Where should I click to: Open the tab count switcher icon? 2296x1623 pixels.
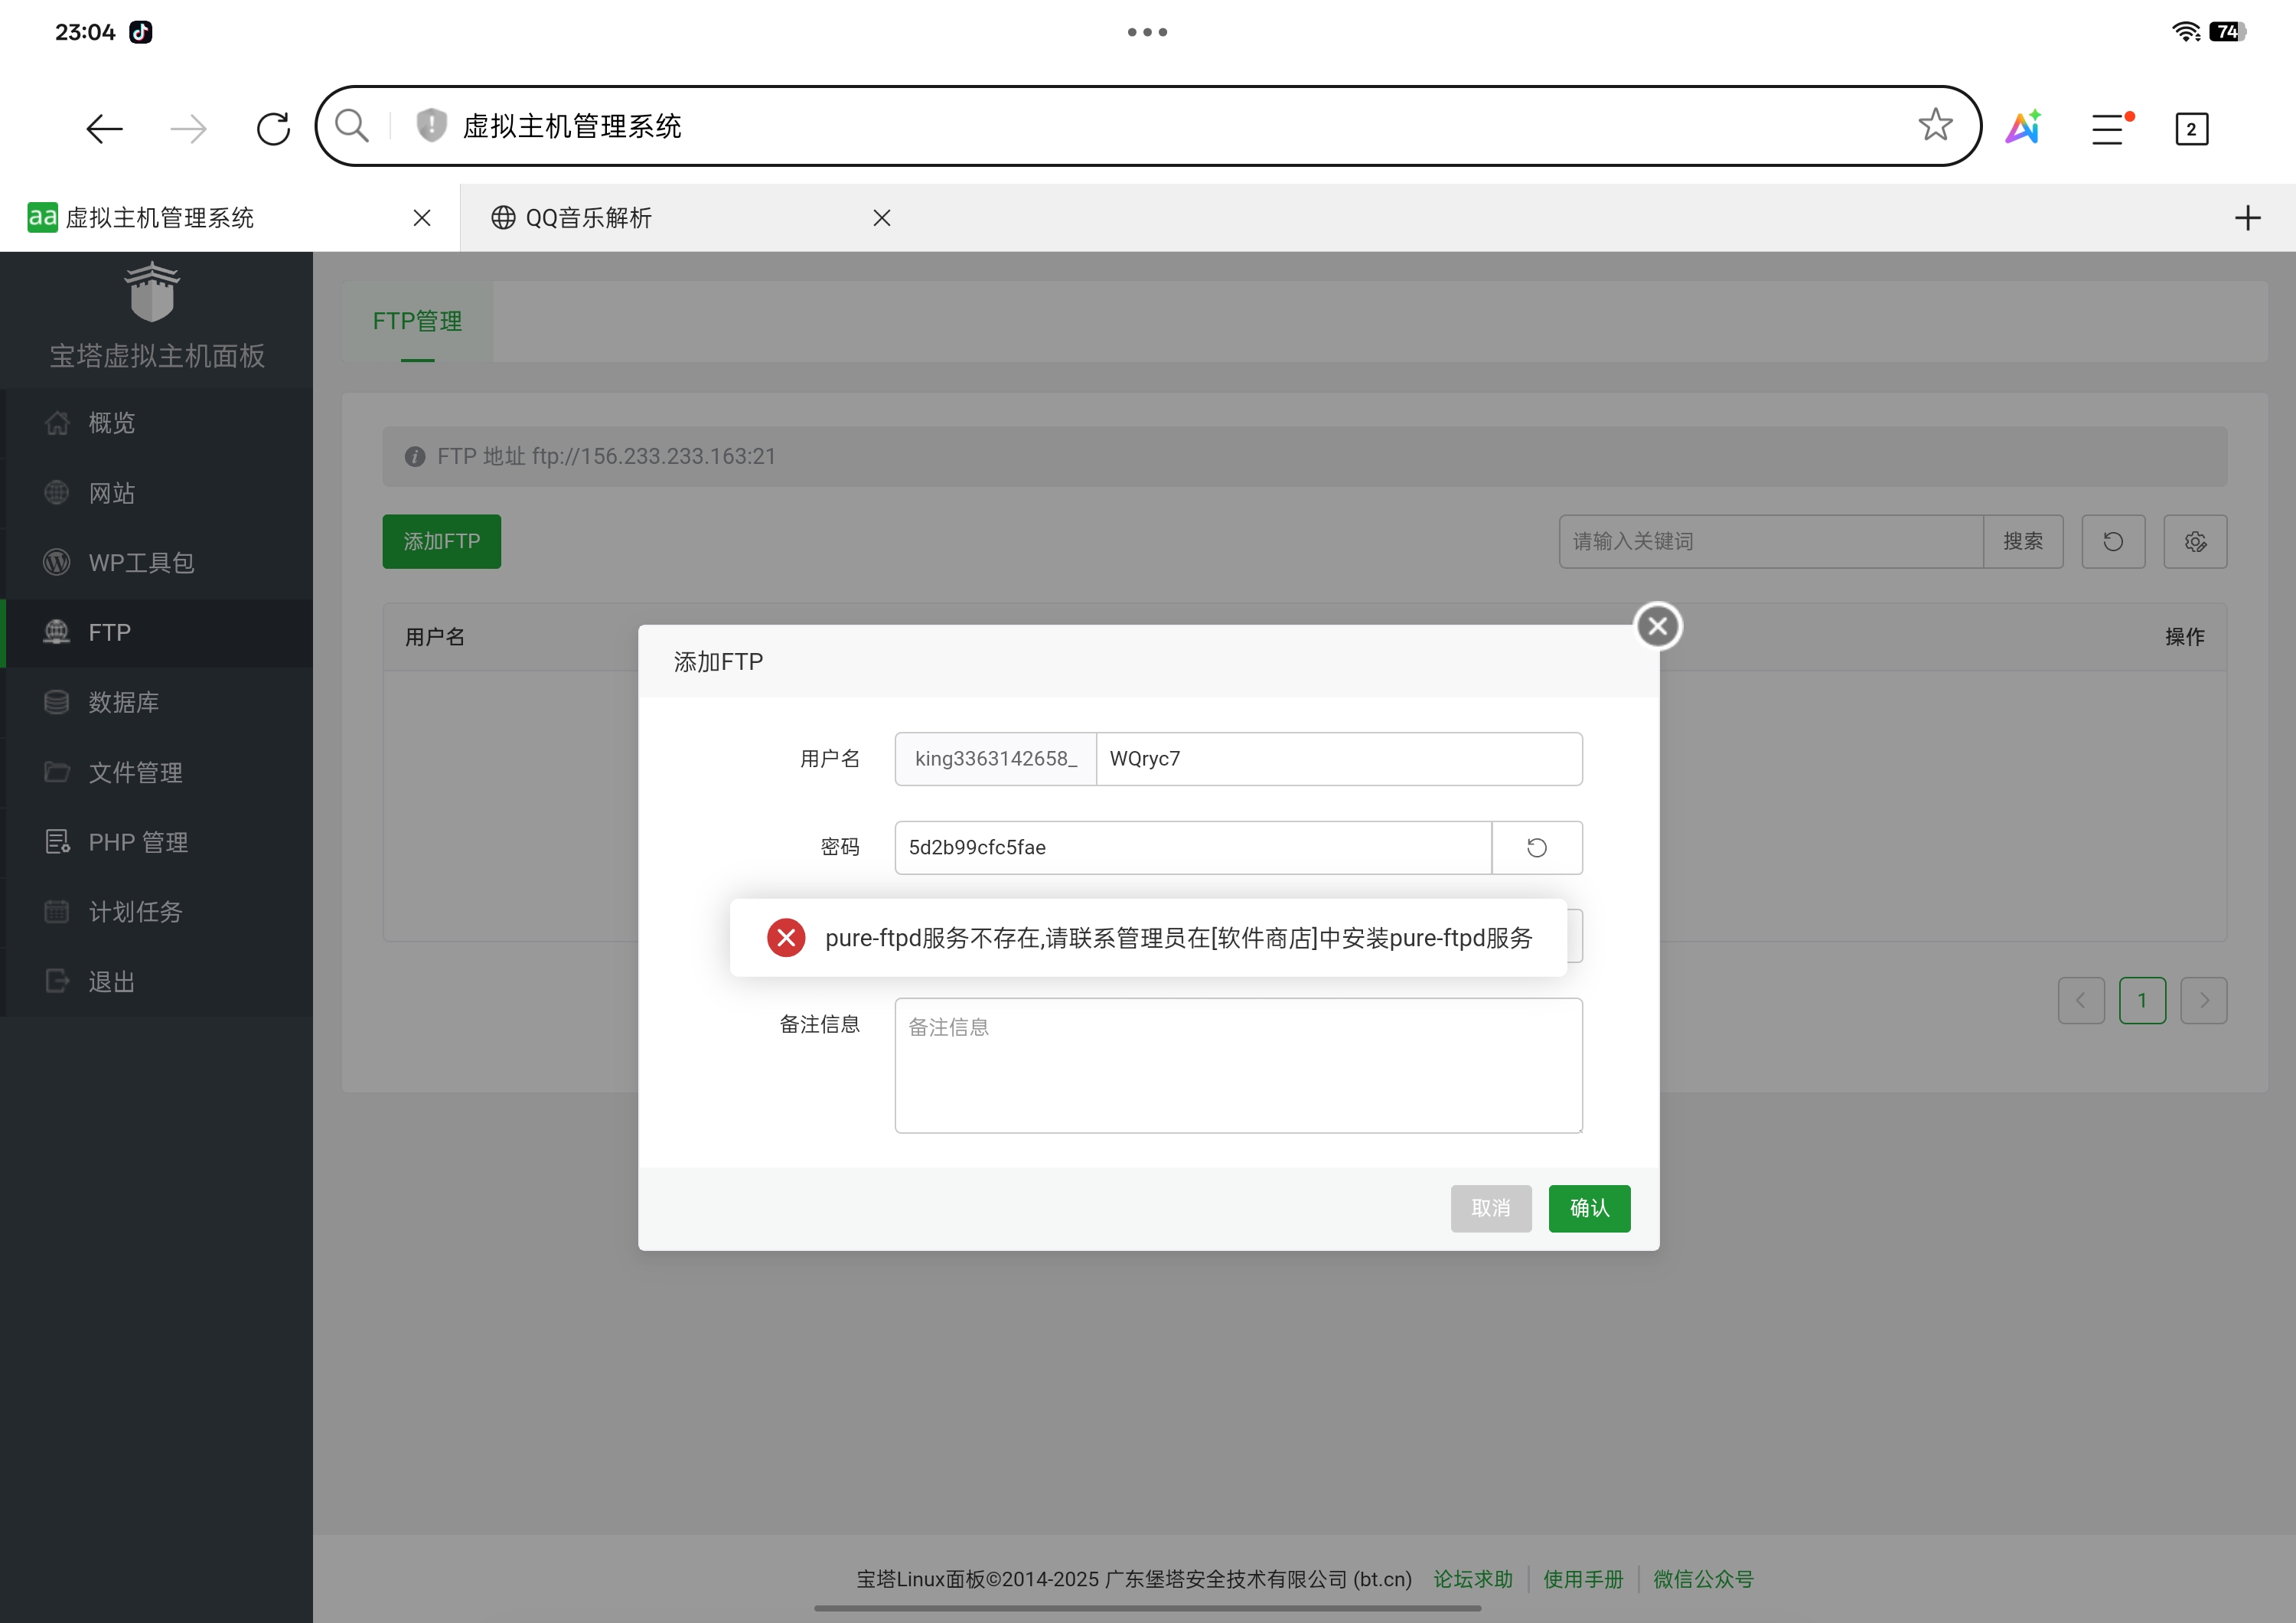[2191, 129]
